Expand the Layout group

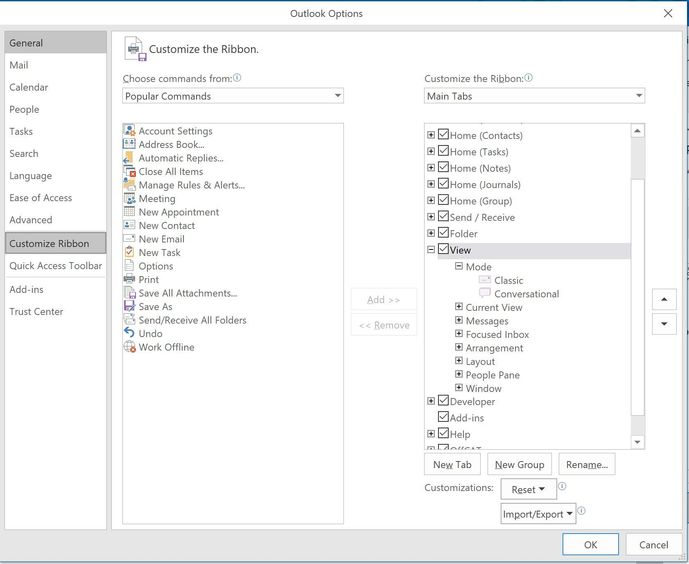[459, 361]
